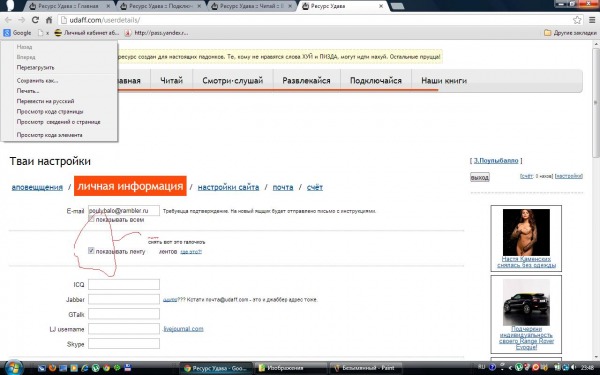The image size is (600, 375).
Task: Focus the ICQ input field
Action: coord(124,284)
